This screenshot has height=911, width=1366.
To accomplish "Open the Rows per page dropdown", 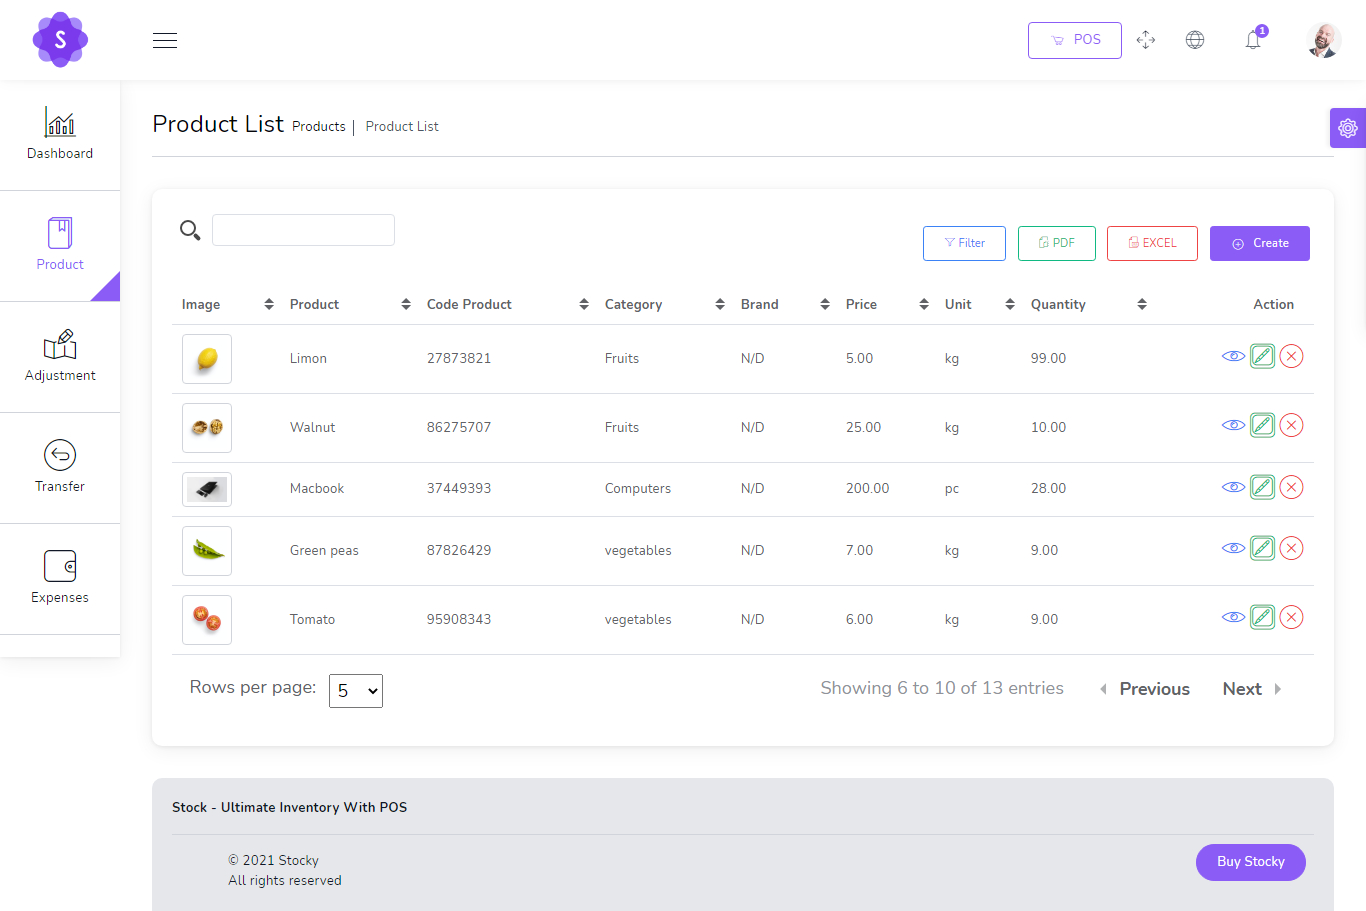I will pyautogui.click(x=356, y=690).
